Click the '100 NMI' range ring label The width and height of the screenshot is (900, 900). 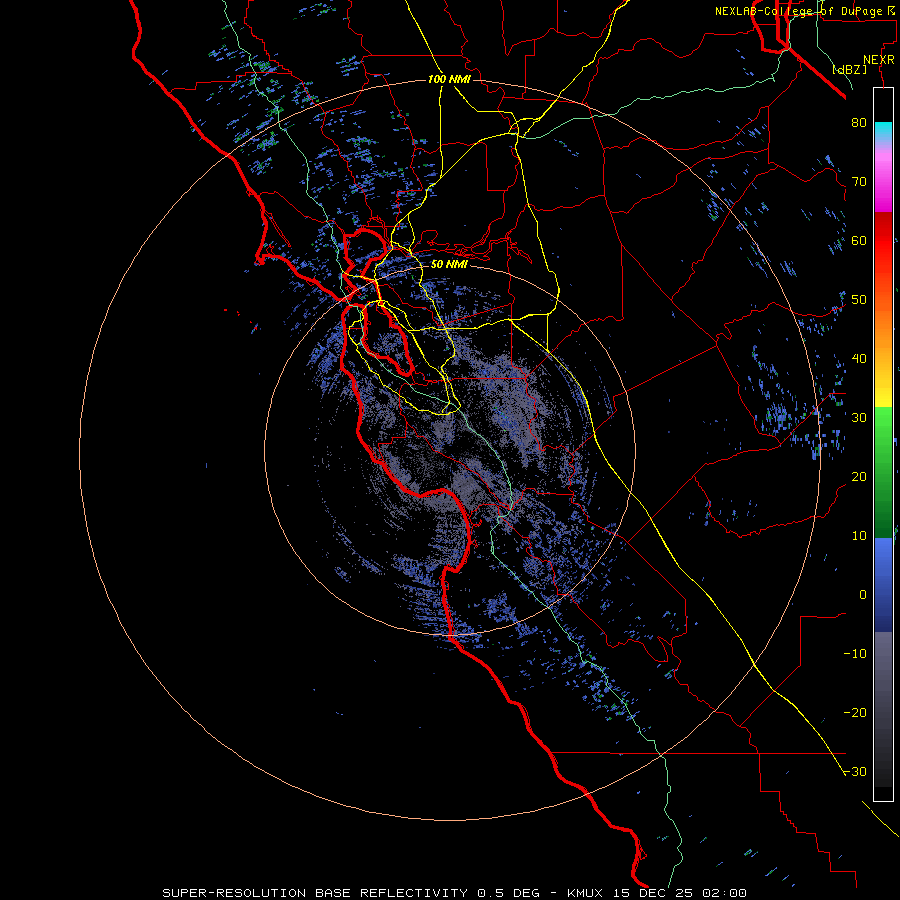pyautogui.click(x=449, y=79)
